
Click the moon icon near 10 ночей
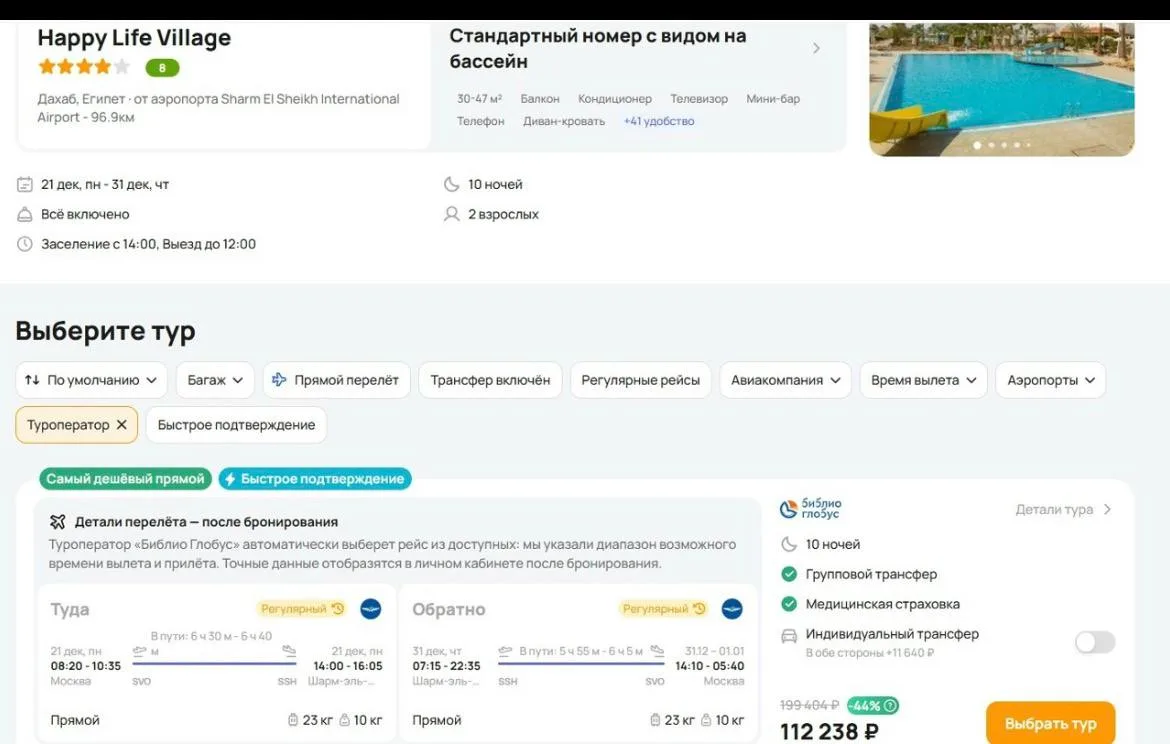pyautogui.click(x=451, y=184)
